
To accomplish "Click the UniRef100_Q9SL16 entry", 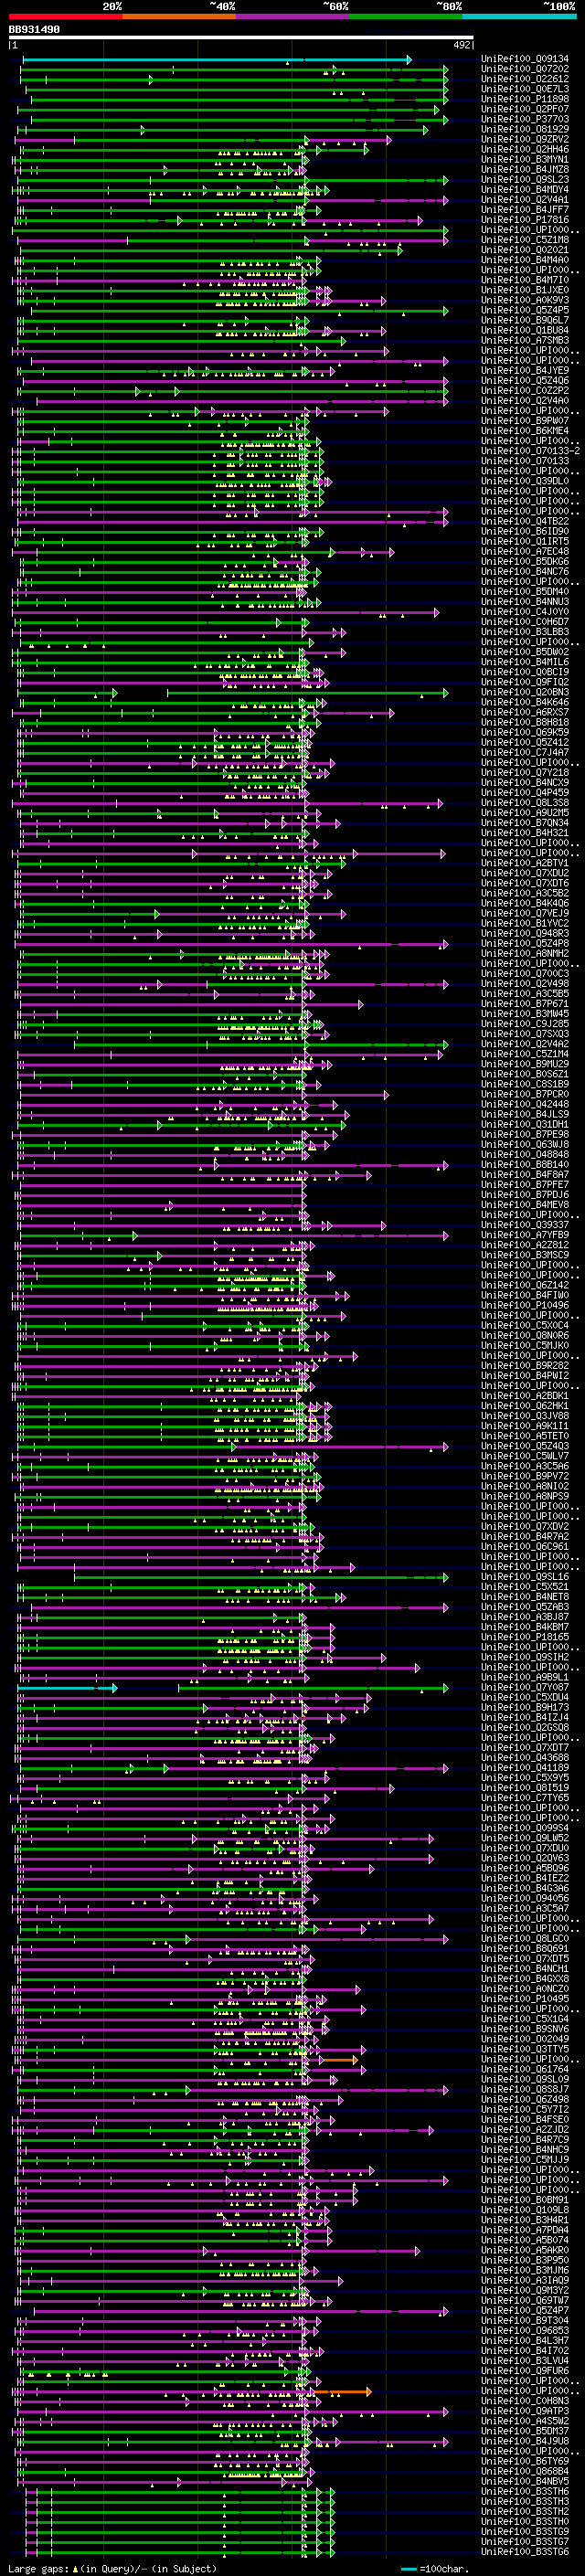I will pos(524,1577).
